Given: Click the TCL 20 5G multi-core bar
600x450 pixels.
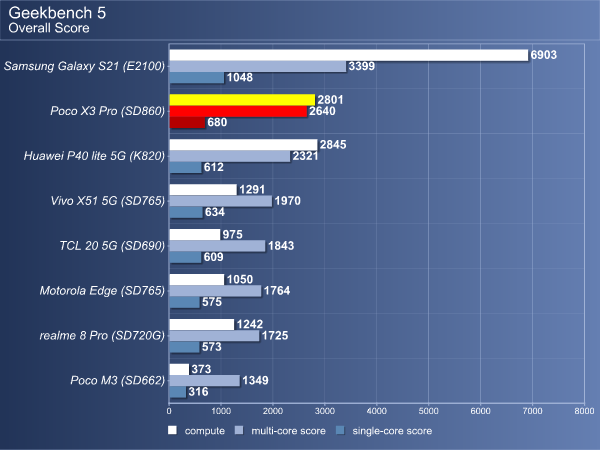Looking at the screenshot, I should (x=217, y=246).
